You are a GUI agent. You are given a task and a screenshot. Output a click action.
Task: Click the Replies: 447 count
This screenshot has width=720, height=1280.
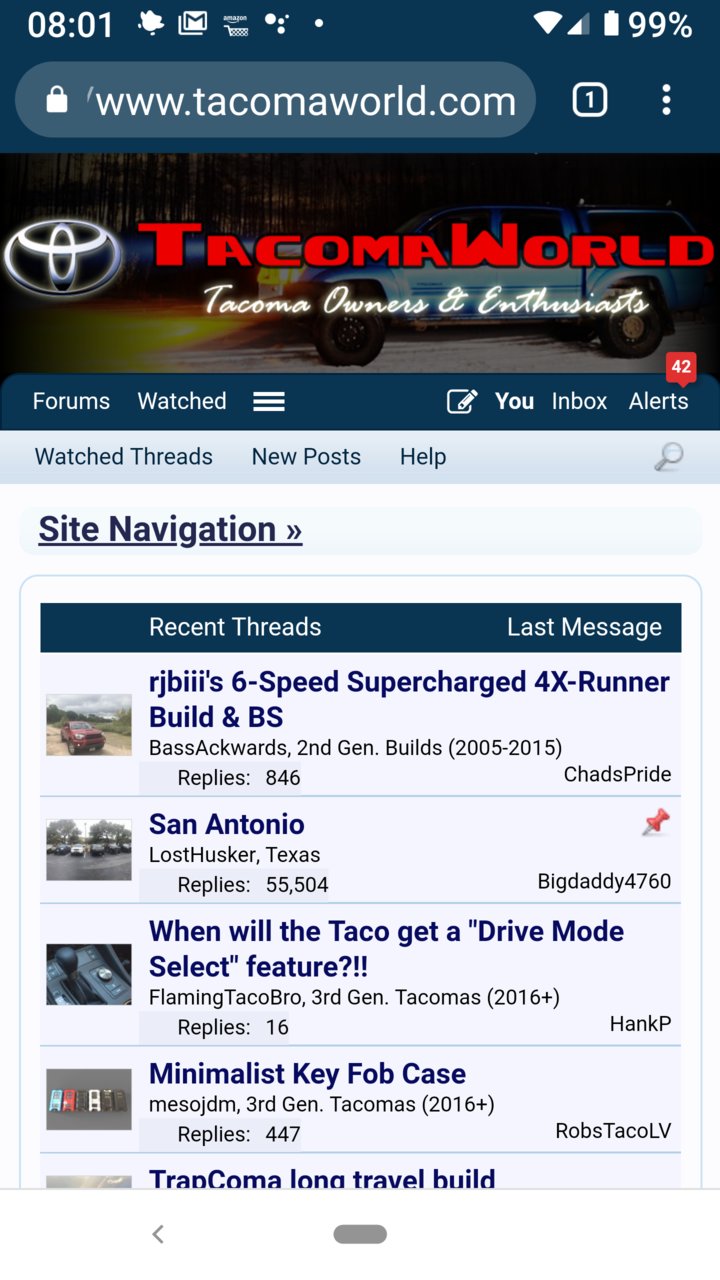point(238,1134)
